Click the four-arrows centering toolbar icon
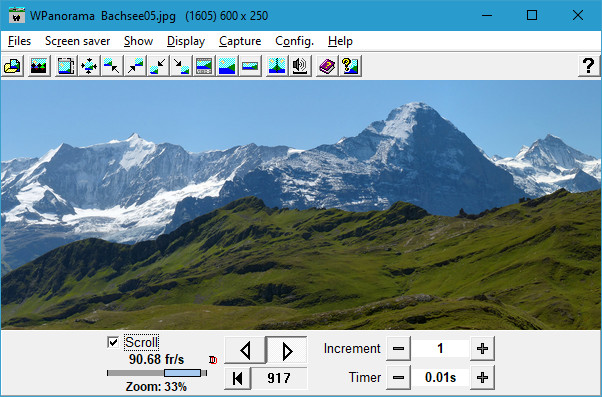 point(89,66)
